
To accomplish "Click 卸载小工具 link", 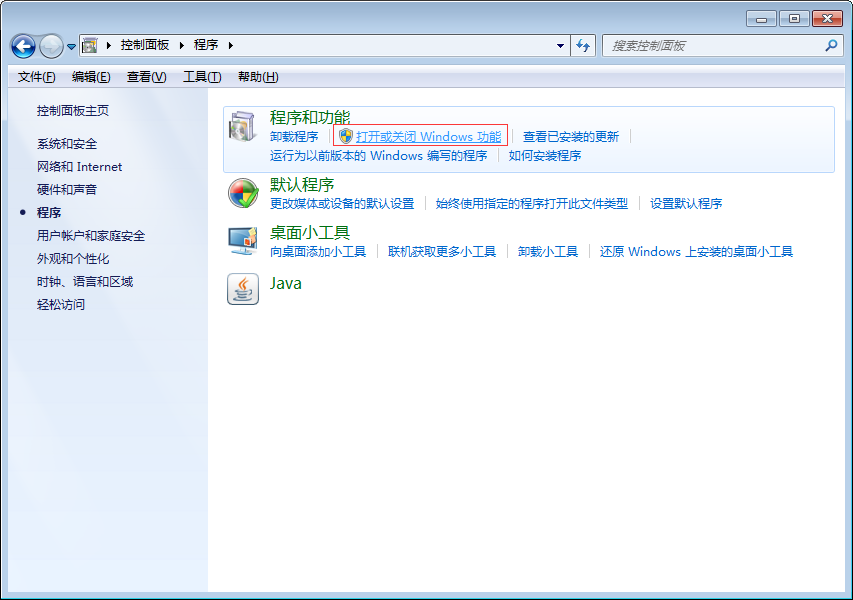I will (x=548, y=252).
